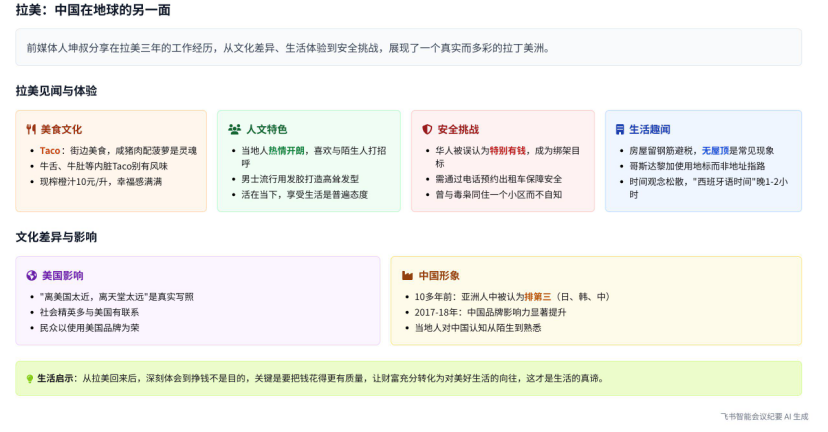Click the 文化差异与影响 section heading
The width and height of the screenshot is (828, 432).
56,237
